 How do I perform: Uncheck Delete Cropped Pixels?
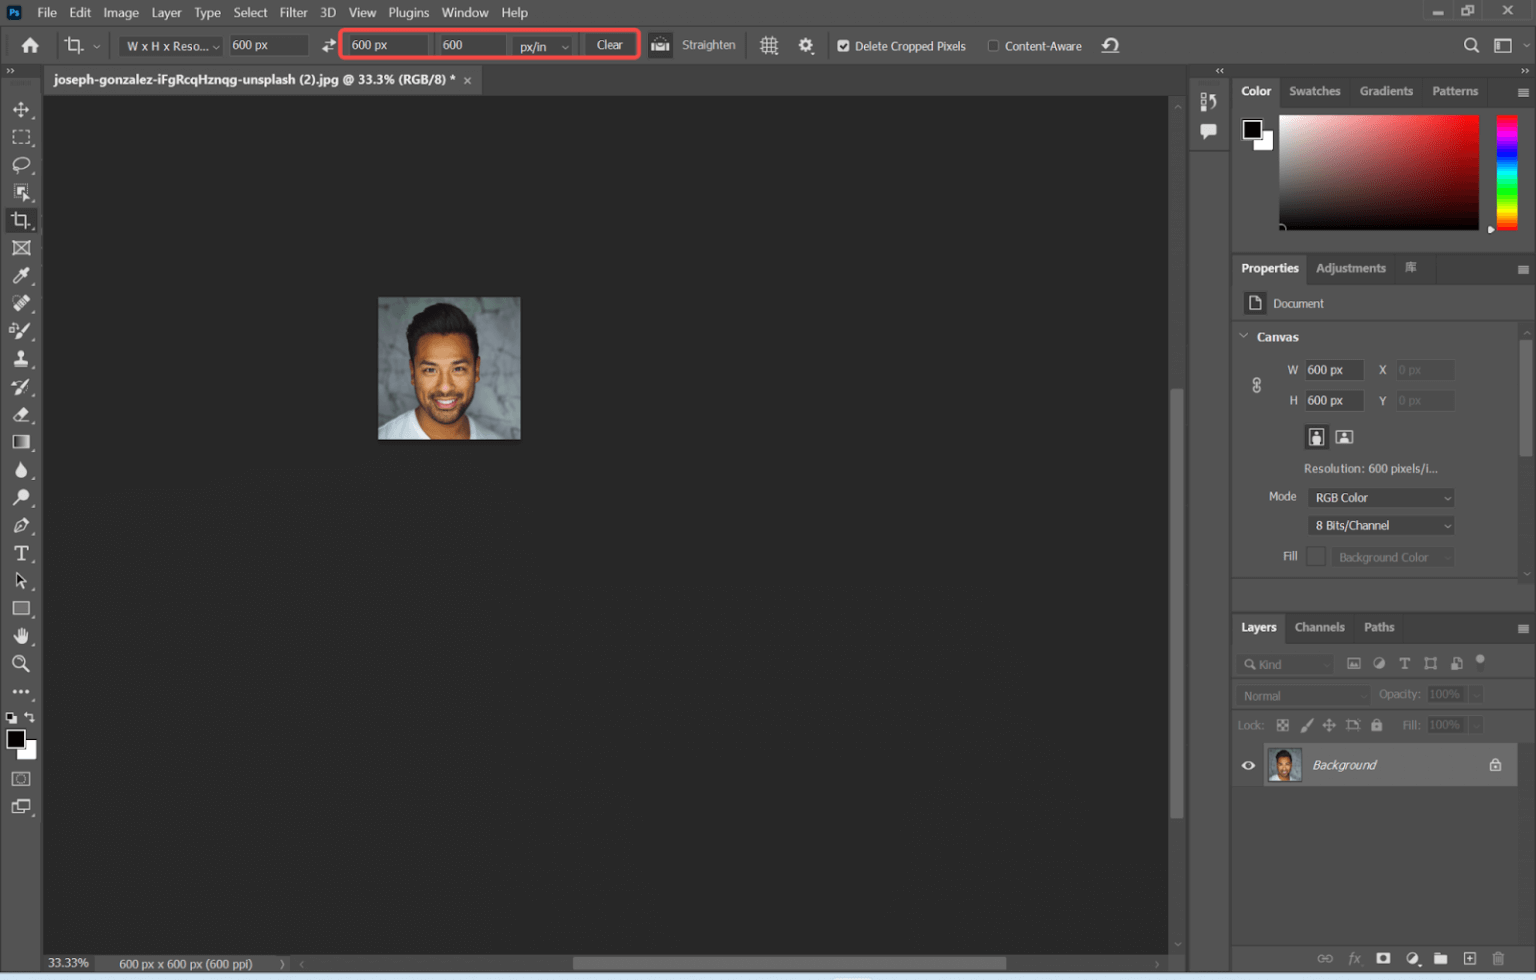click(x=843, y=46)
